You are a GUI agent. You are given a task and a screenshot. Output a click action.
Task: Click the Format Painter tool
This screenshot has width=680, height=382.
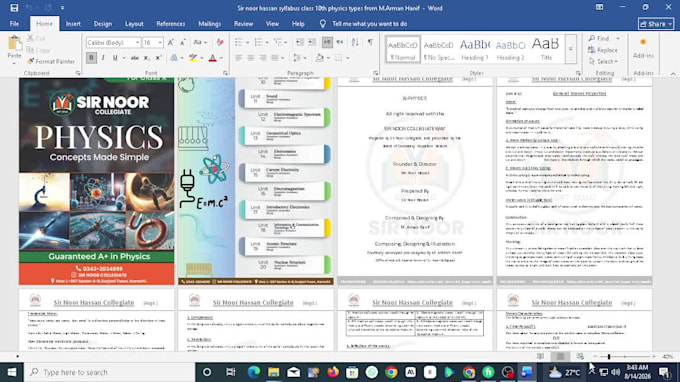pos(51,62)
